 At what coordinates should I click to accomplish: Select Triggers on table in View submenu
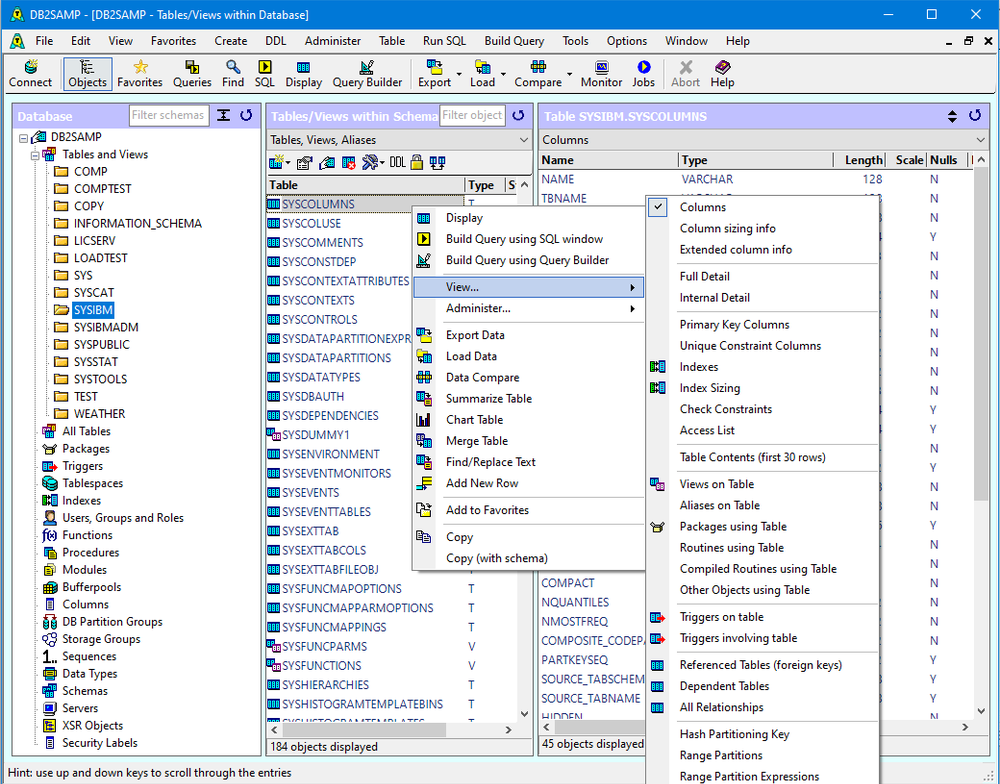tap(763, 617)
